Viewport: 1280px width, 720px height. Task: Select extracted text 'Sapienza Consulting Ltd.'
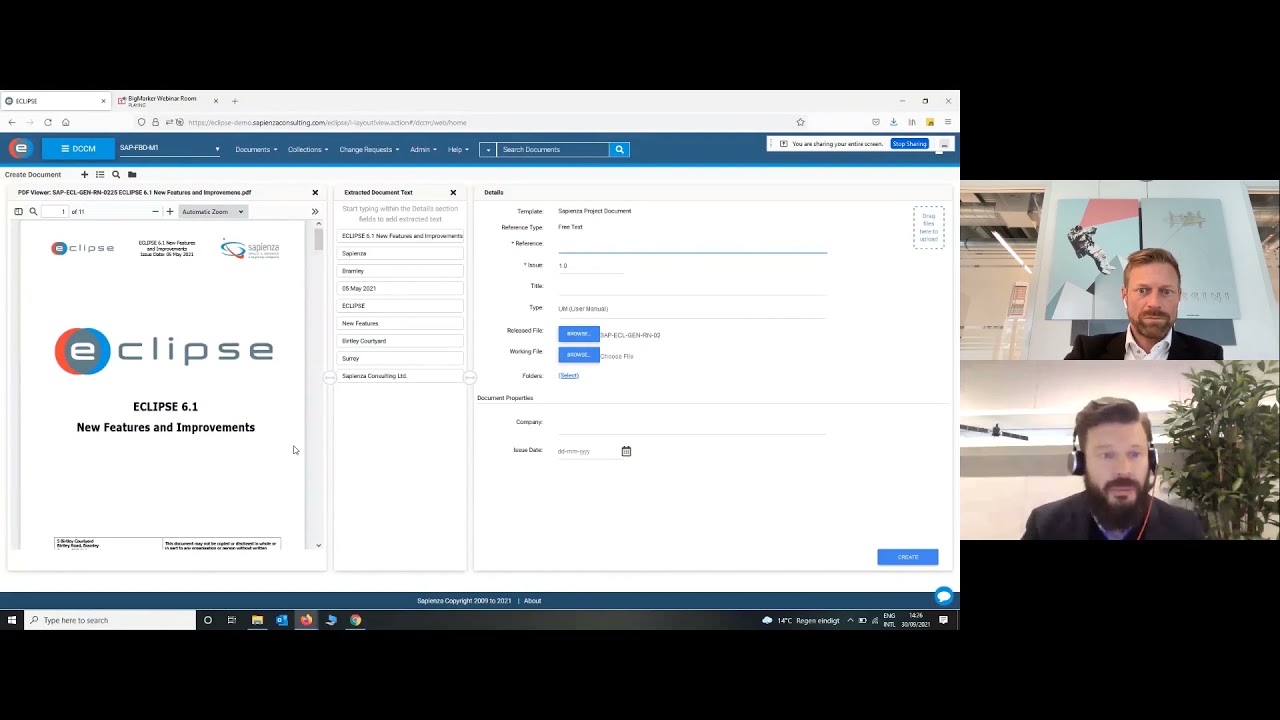coord(402,376)
